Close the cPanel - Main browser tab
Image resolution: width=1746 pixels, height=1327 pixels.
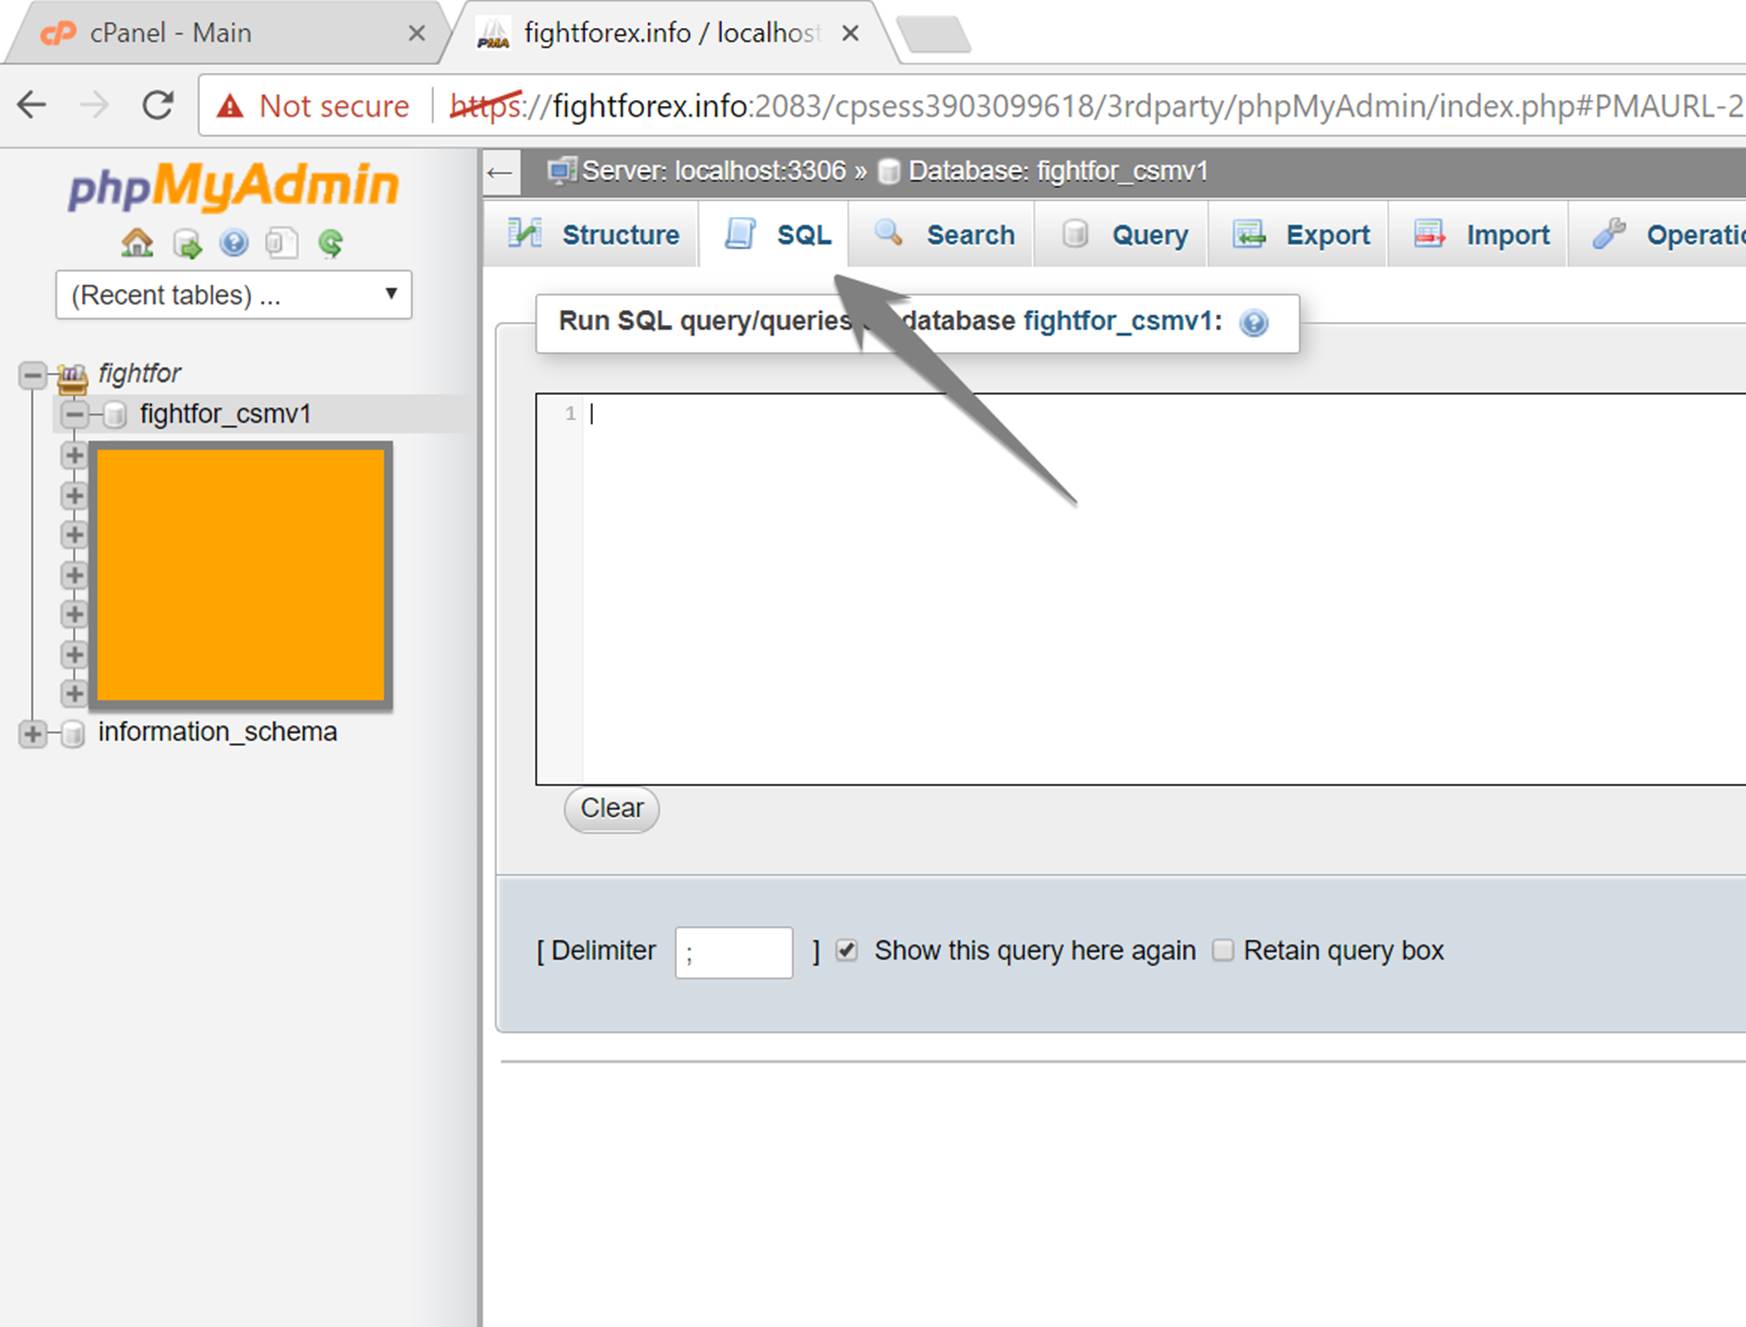(417, 33)
